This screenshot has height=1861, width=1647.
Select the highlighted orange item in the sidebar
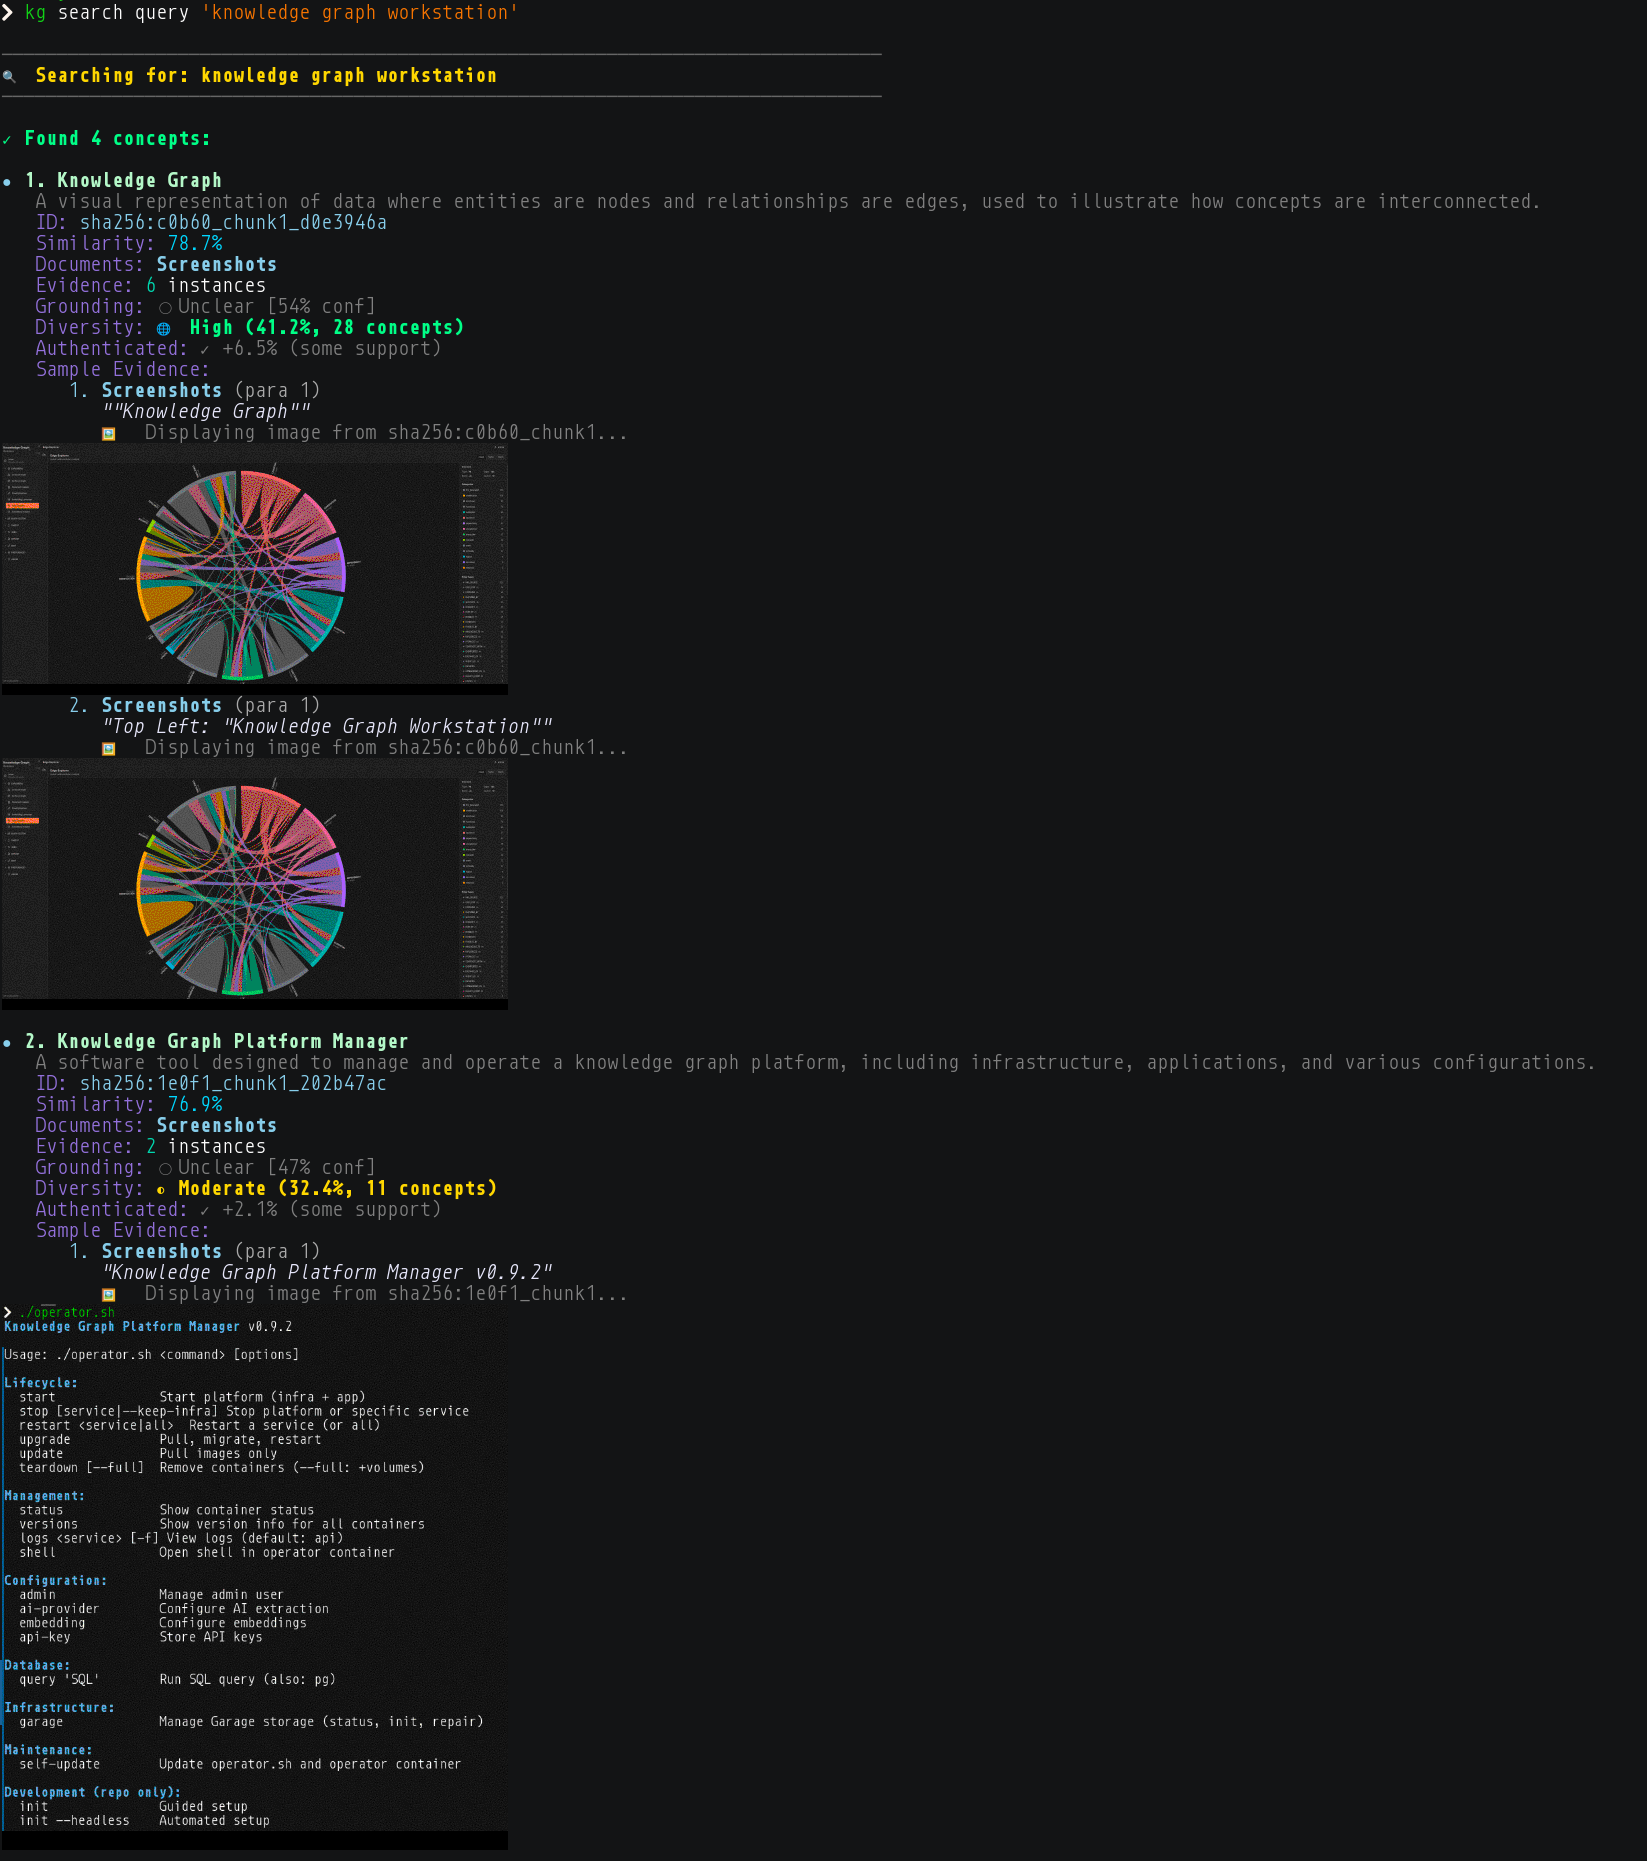point(23,506)
